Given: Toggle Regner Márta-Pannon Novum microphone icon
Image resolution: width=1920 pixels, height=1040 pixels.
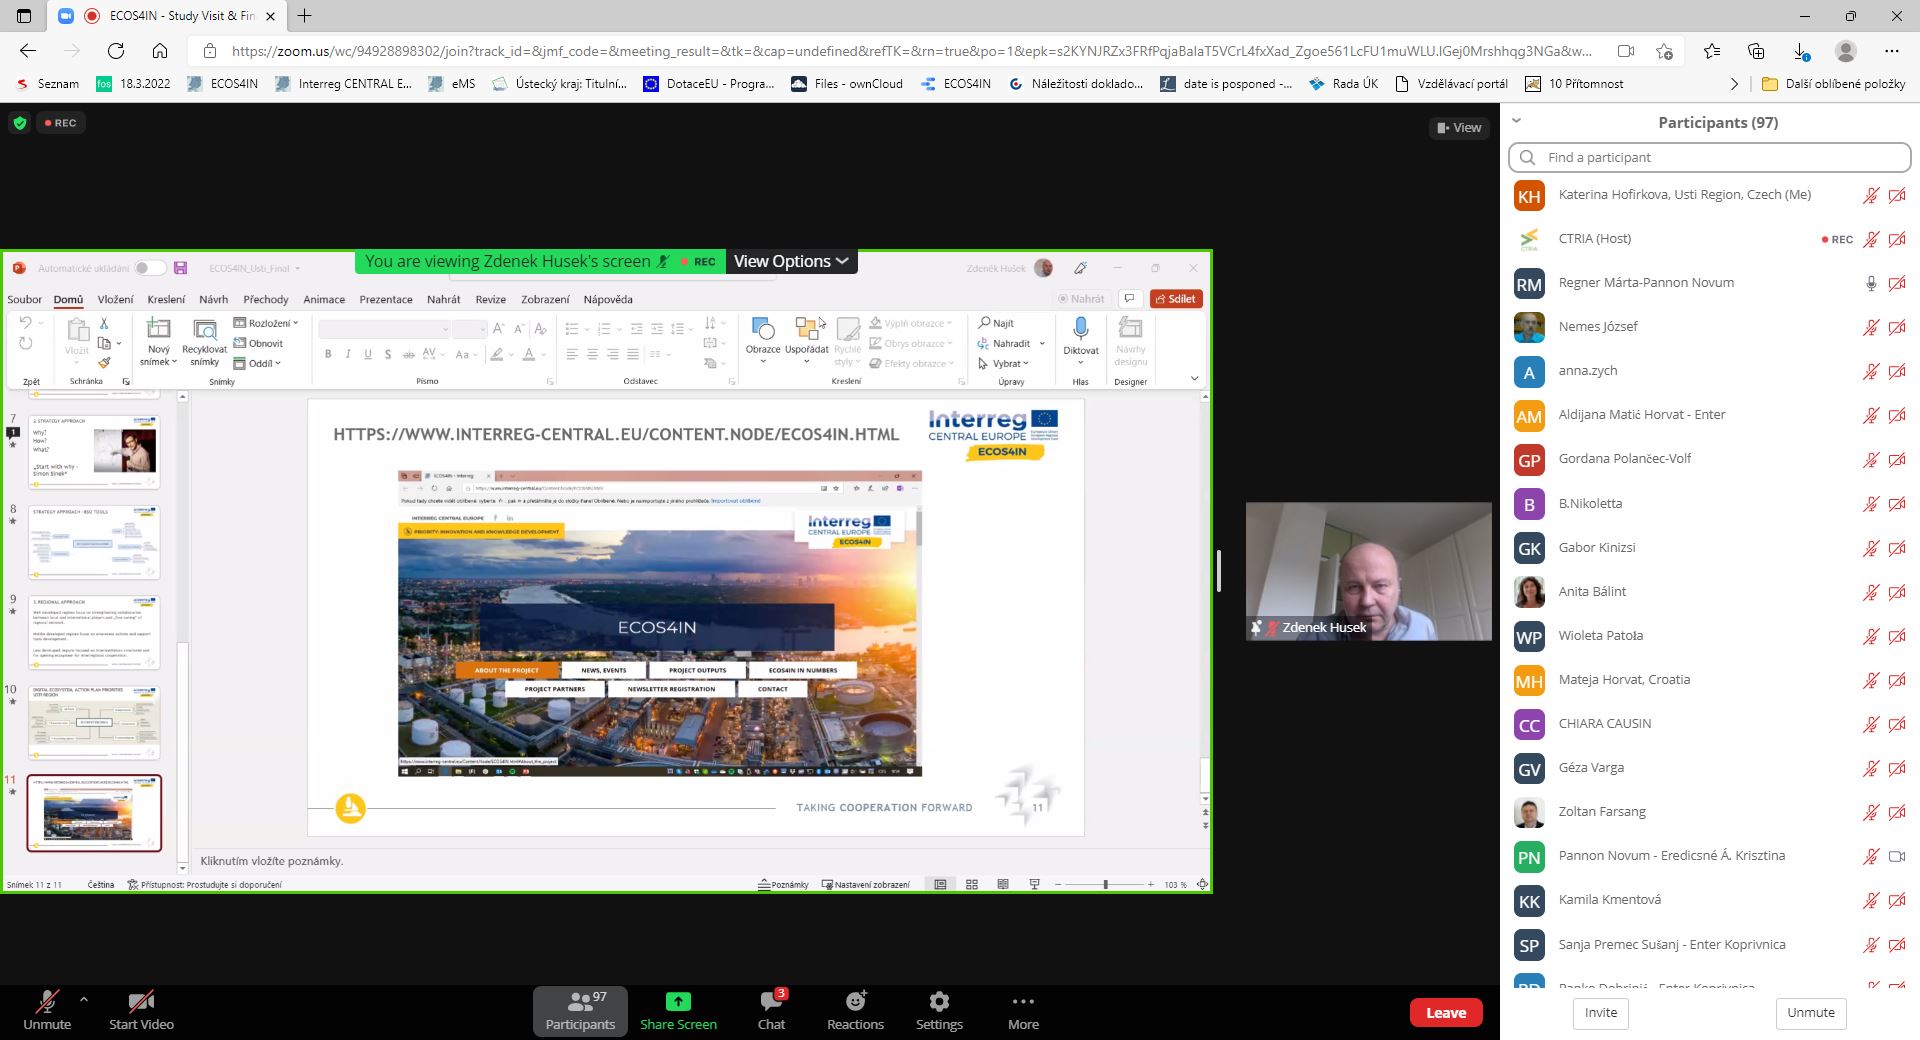Looking at the screenshot, I should click(x=1871, y=283).
